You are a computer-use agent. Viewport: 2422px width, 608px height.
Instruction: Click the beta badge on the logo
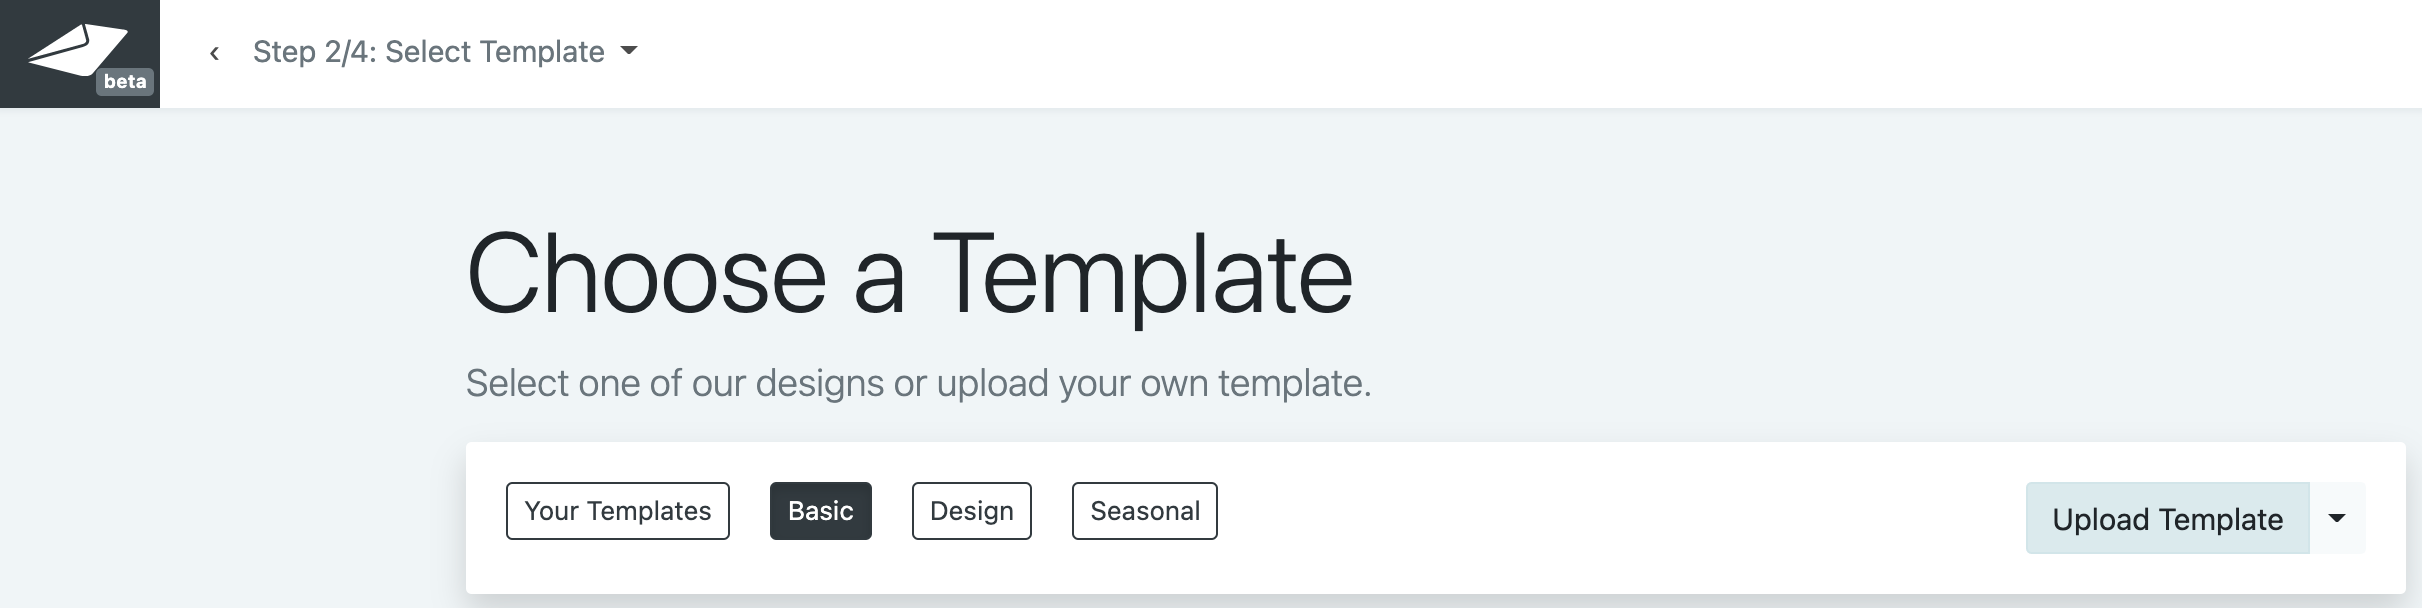[125, 82]
